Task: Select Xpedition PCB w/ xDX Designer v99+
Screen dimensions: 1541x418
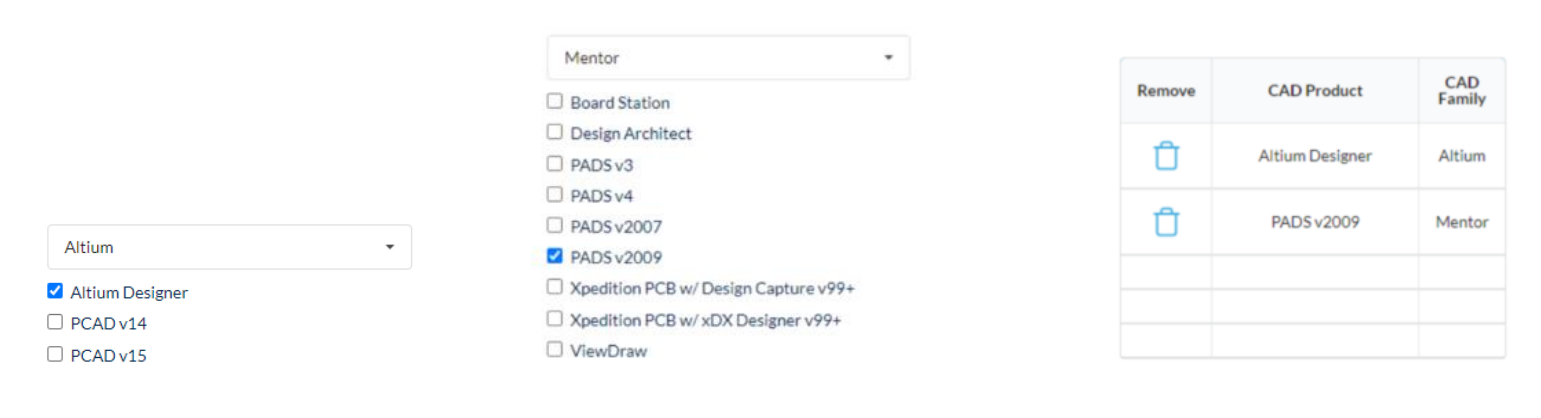Action: point(554,319)
